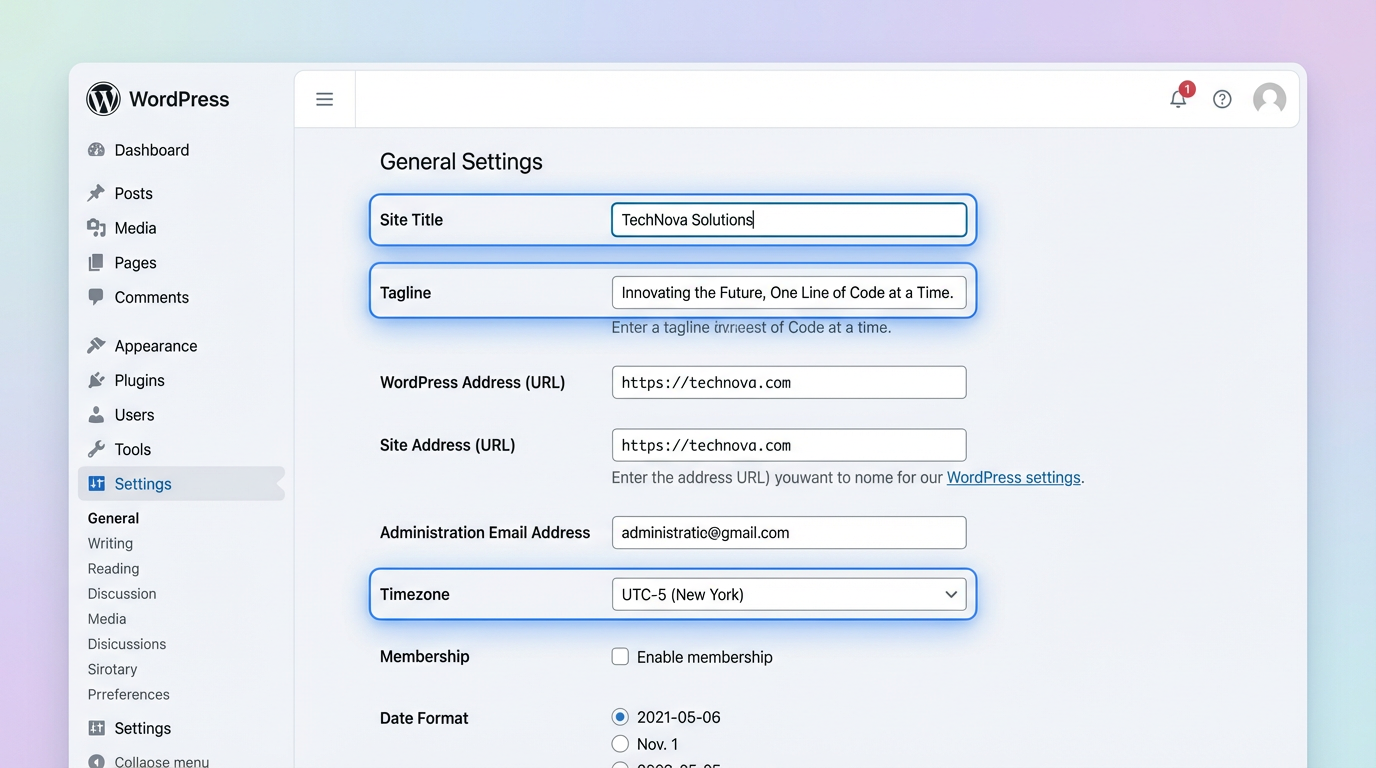
Task: Switch to the Writing settings section
Action: 110,543
